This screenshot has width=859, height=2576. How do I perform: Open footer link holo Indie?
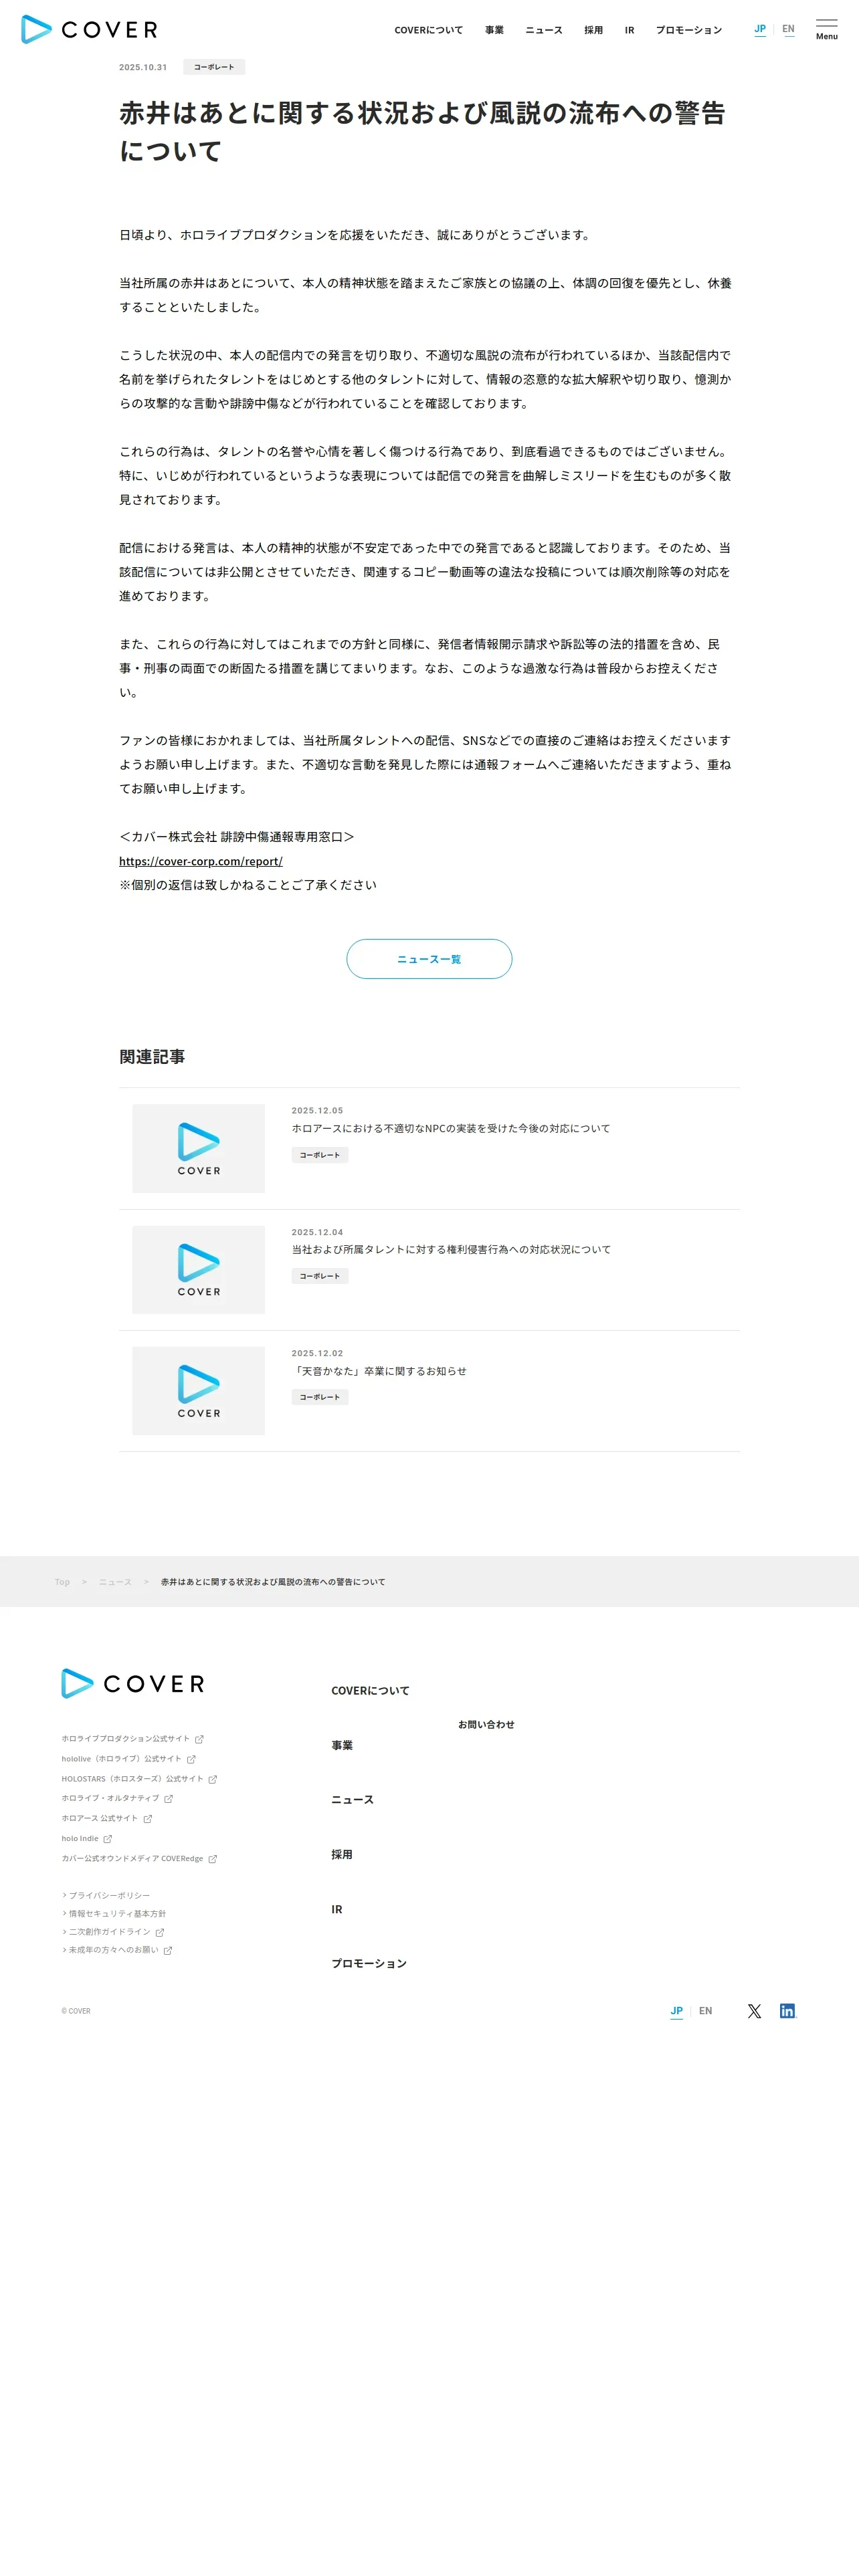click(80, 1839)
